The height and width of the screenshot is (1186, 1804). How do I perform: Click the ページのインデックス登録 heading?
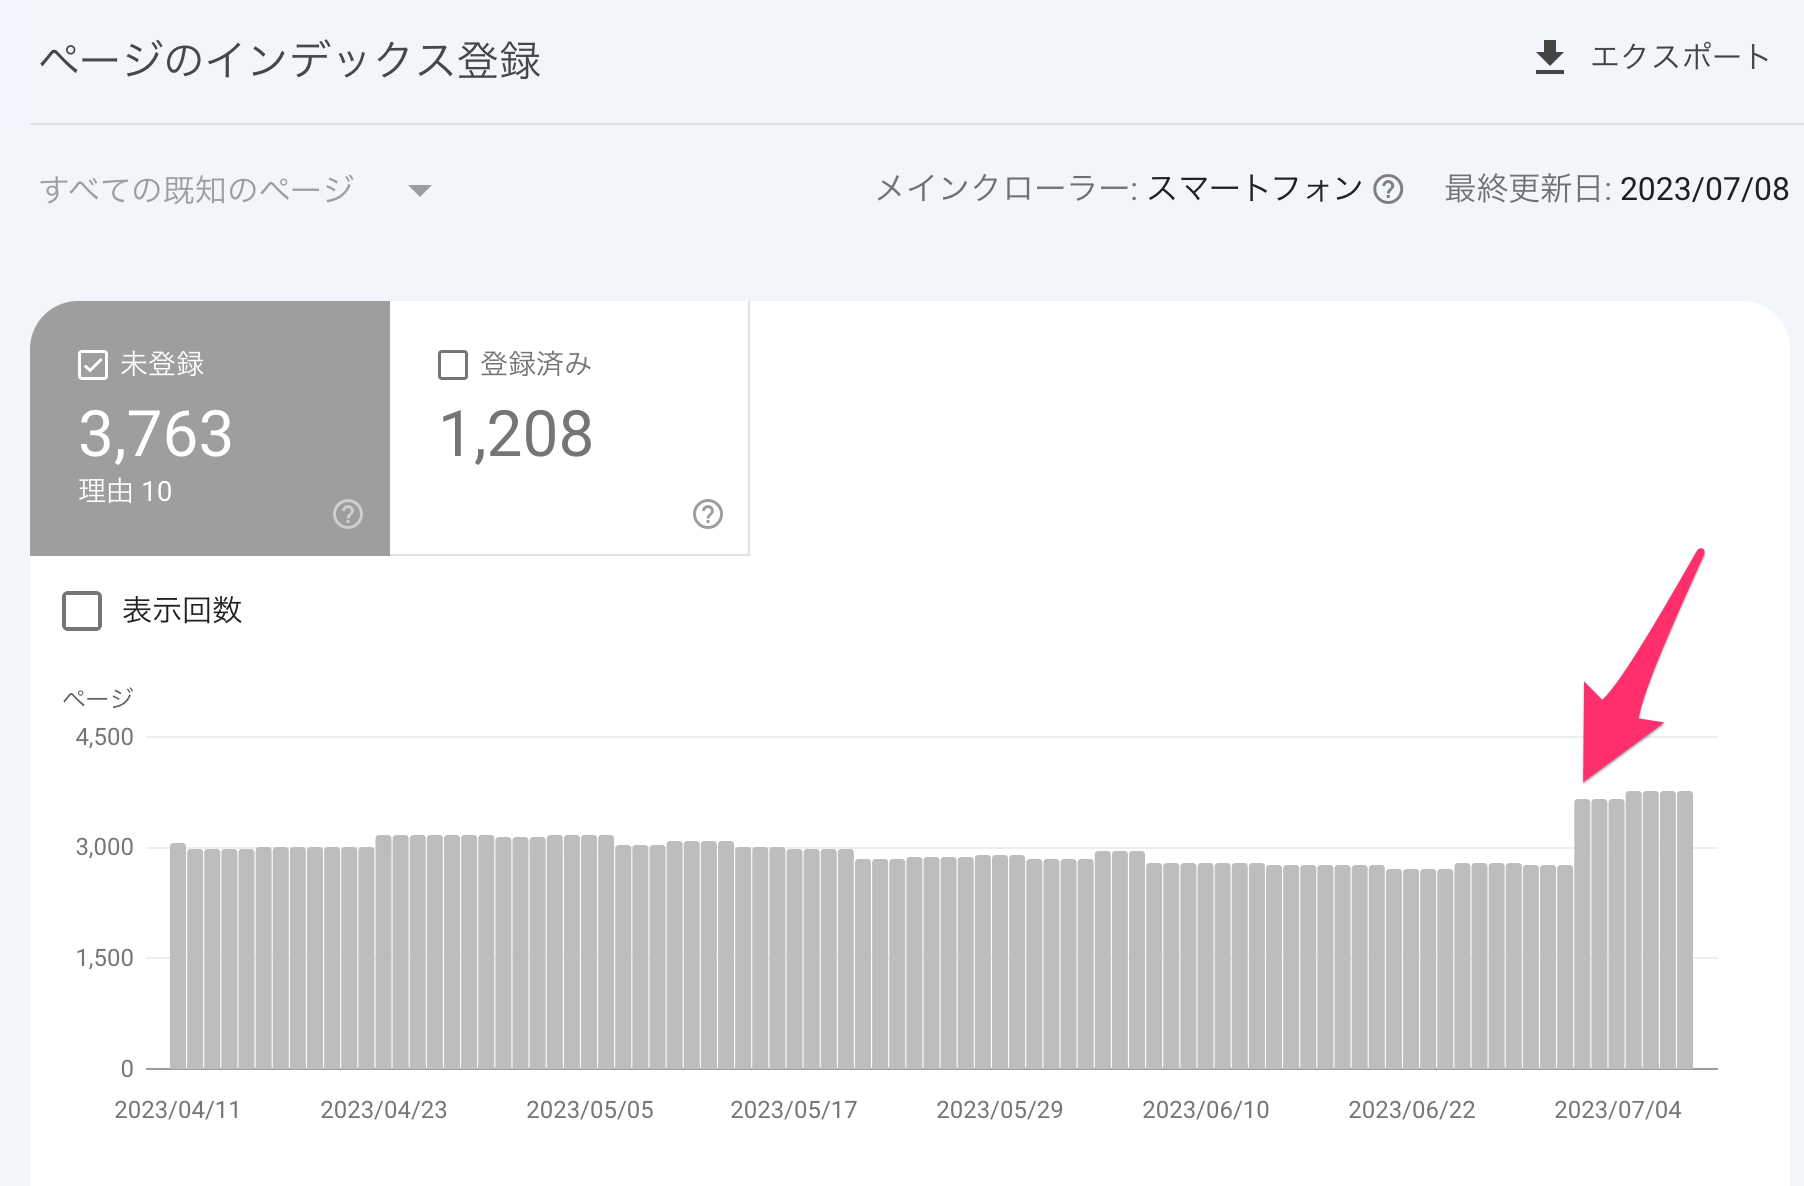click(290, 60)
